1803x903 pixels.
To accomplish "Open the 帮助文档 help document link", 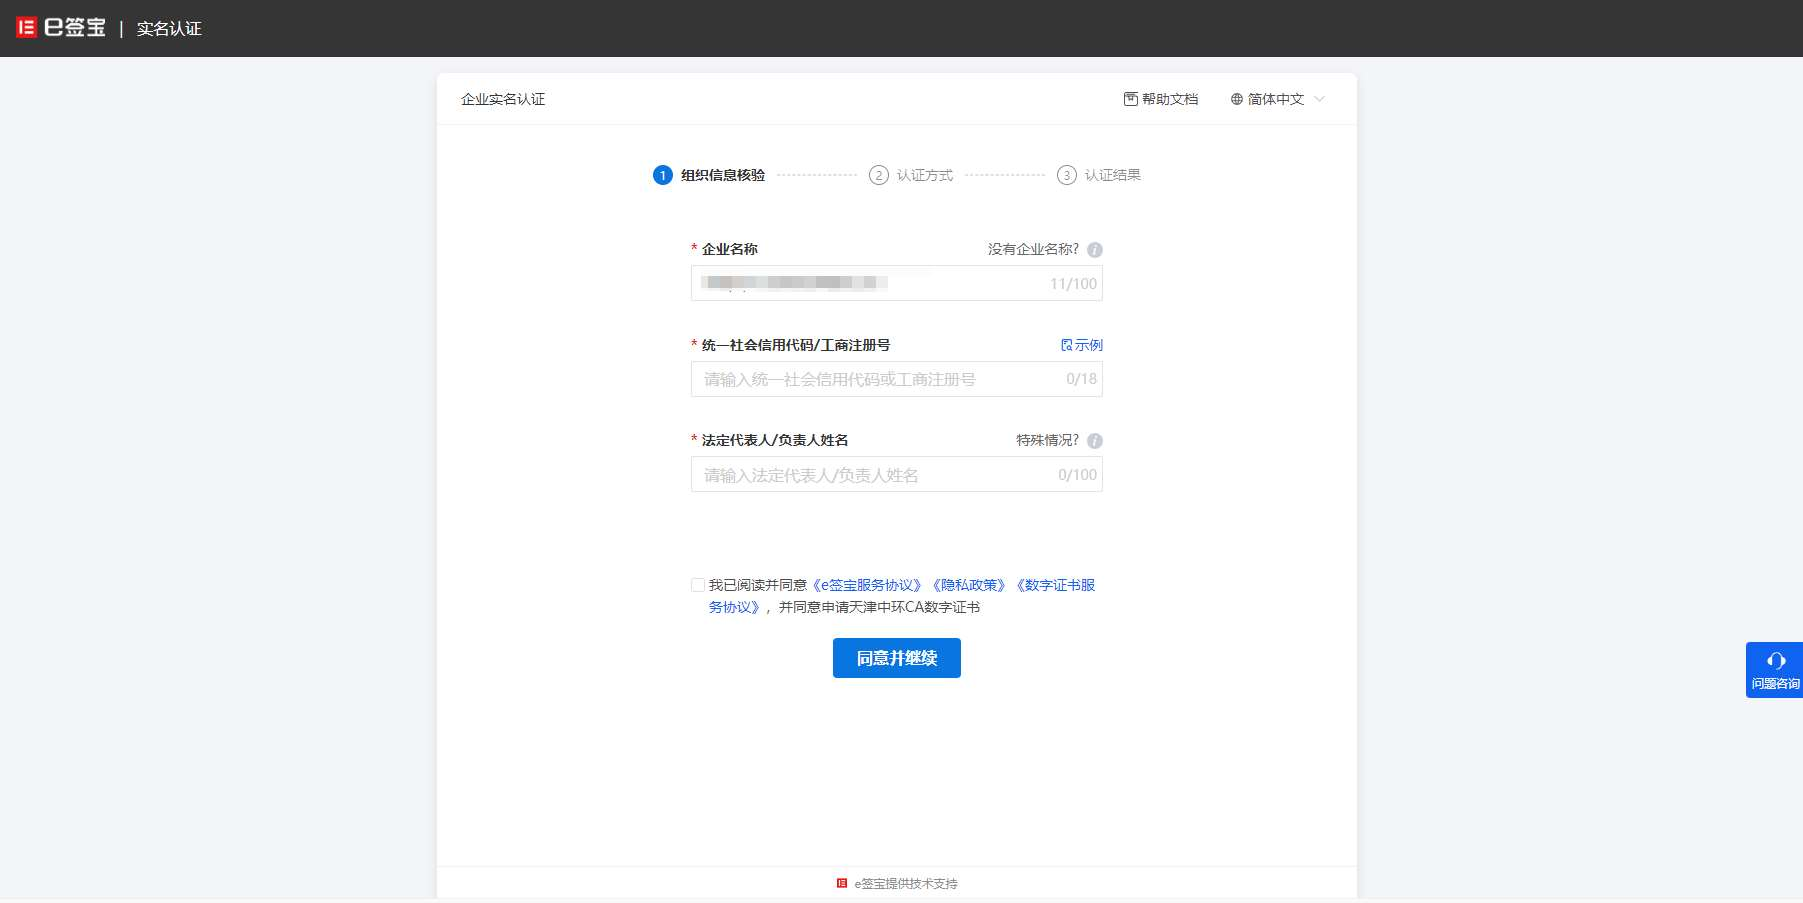I will click(1160, 99).
